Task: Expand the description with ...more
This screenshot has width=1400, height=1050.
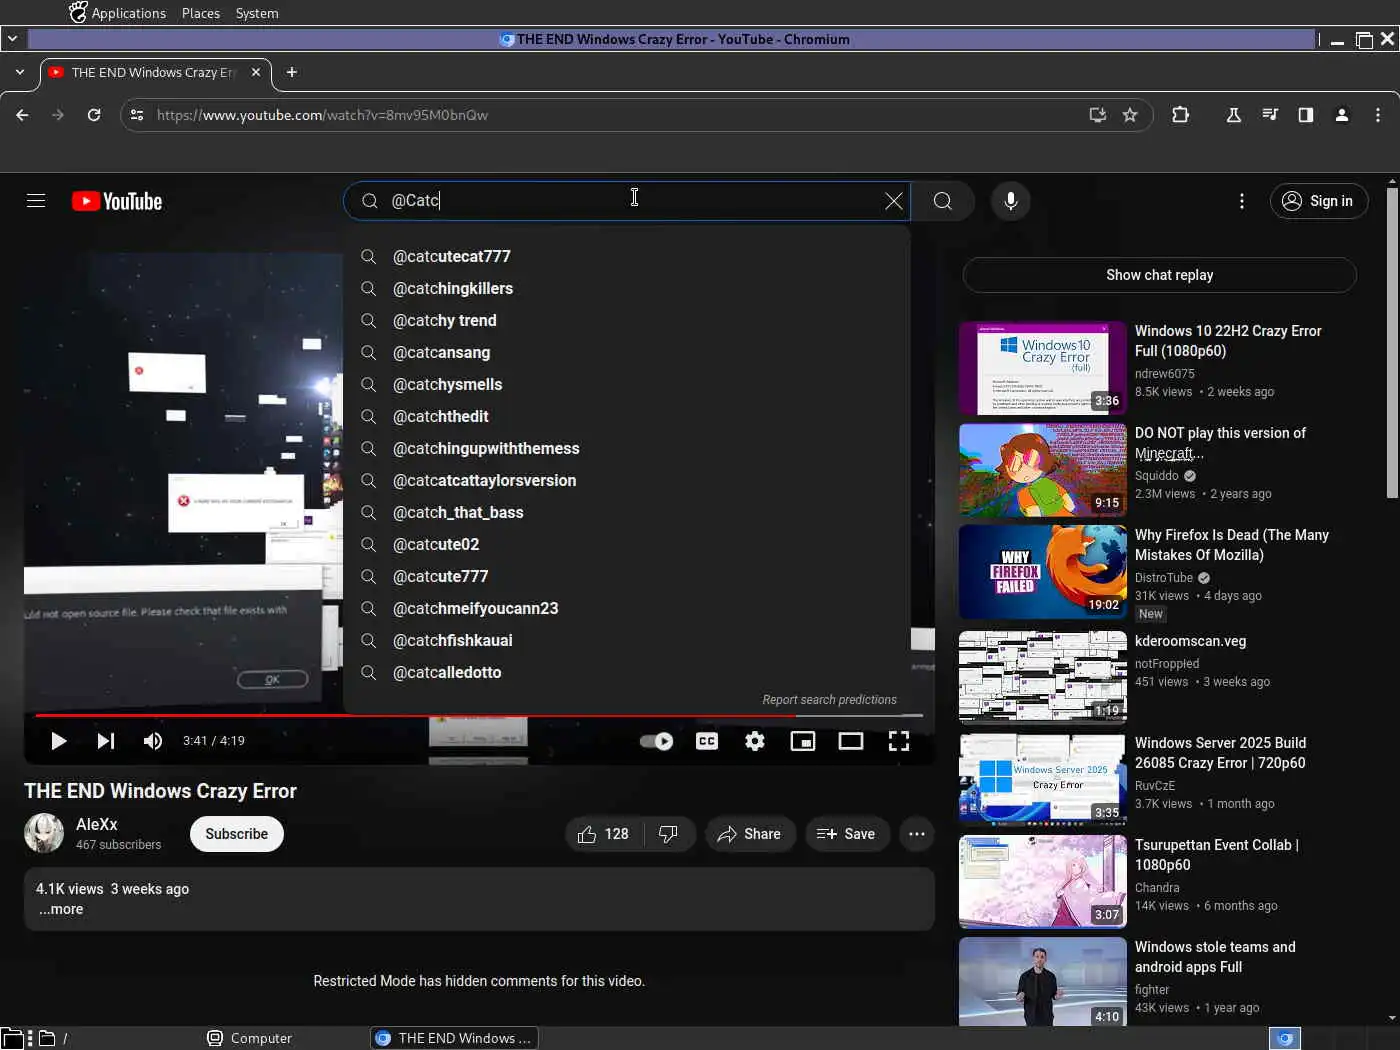Action: tap(61, 909)
